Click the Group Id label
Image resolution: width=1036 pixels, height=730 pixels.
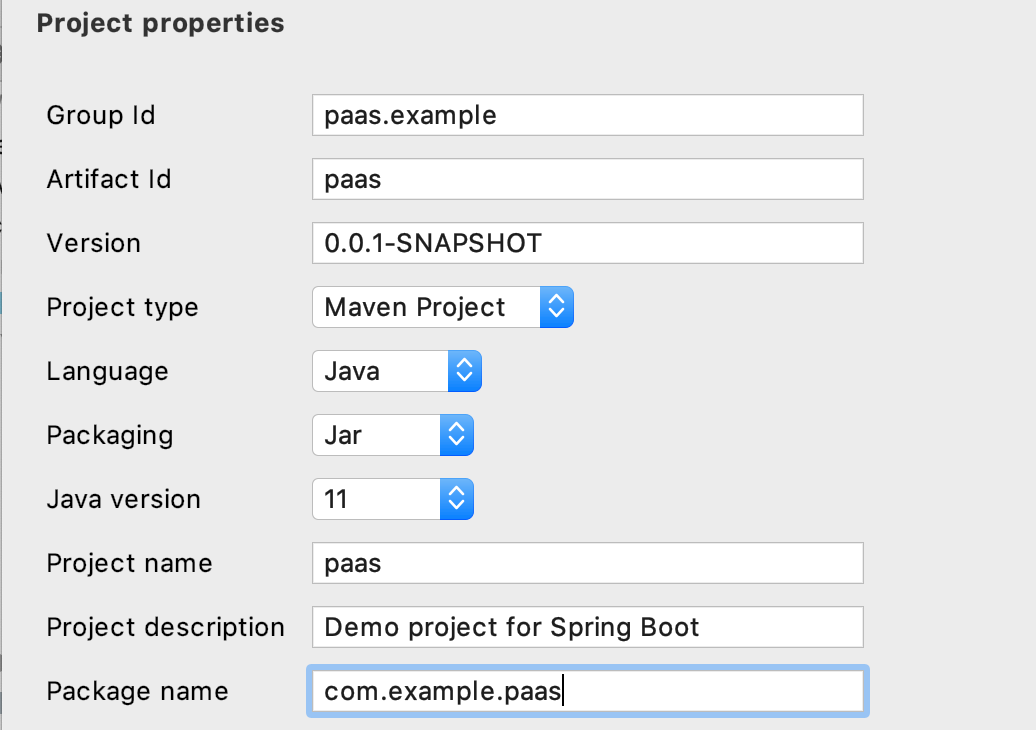coord(101,115)
